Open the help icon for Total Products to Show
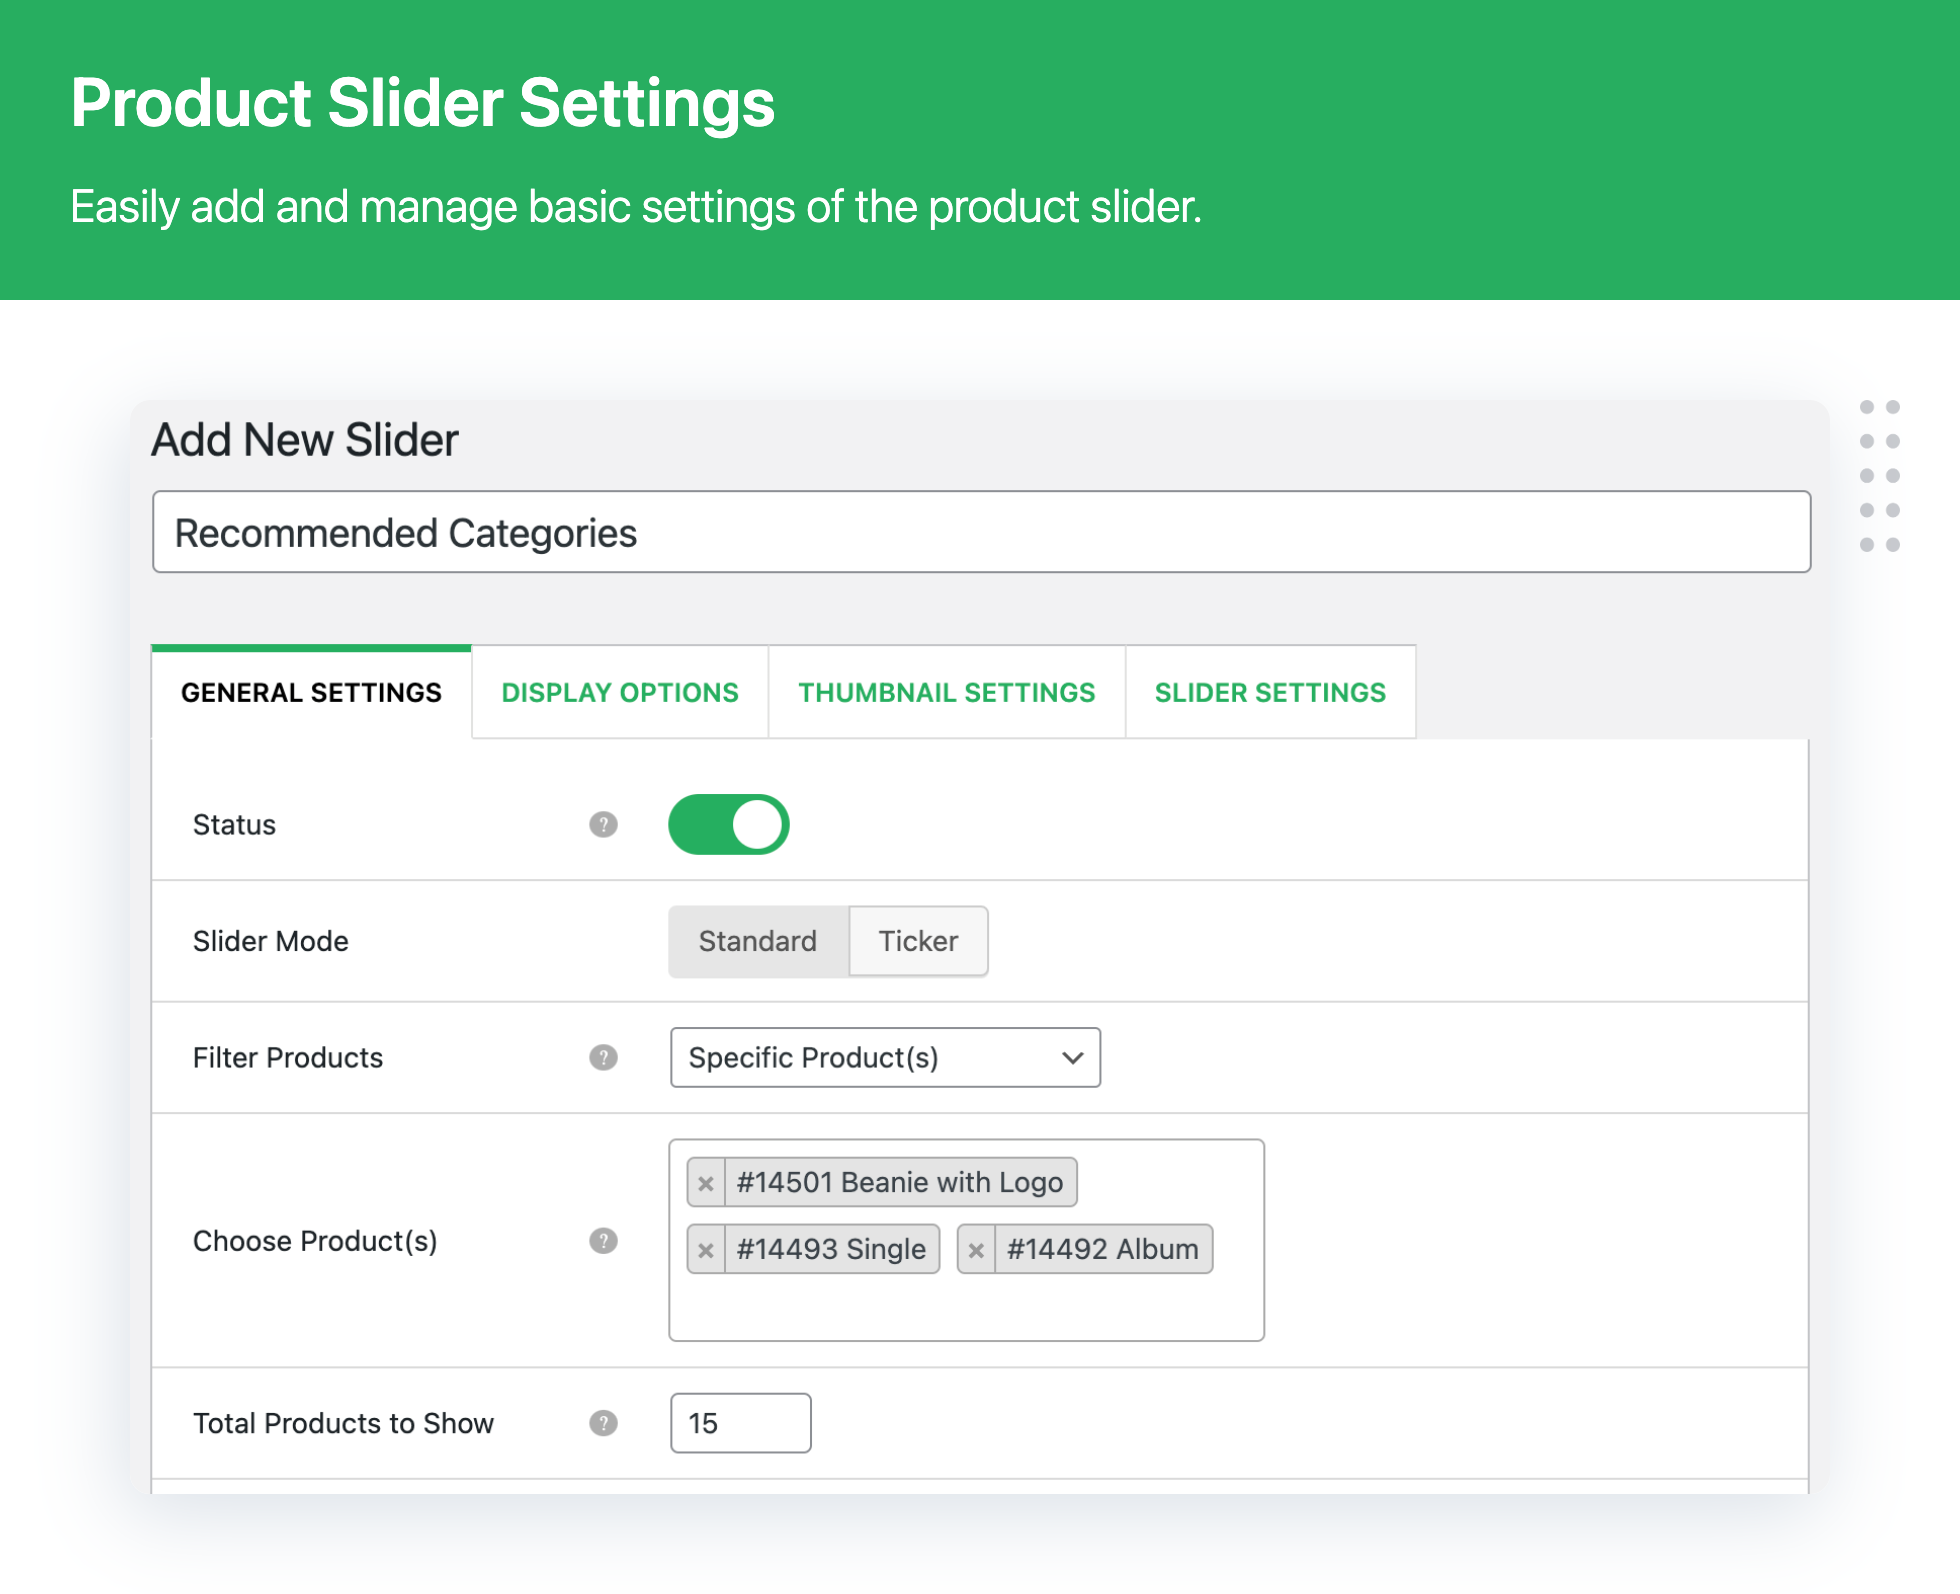Image resolution: width=1960 pixels, height=1594 pixels. (603, 1422)
